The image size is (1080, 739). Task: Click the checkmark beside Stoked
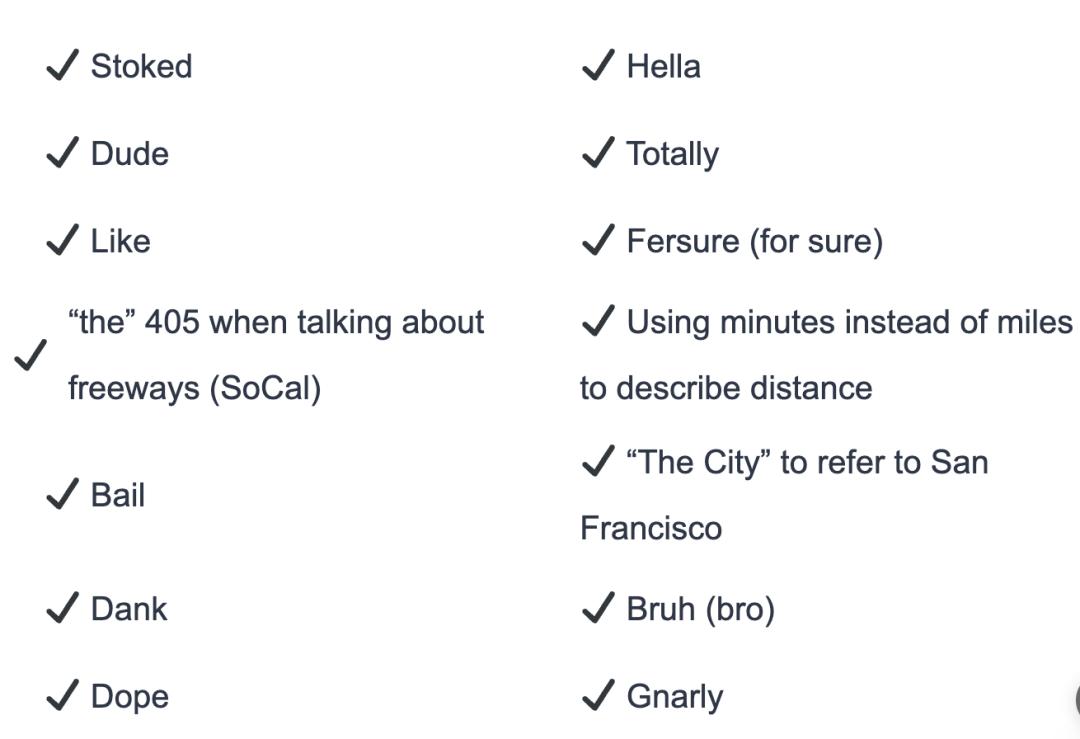[62, 67]
